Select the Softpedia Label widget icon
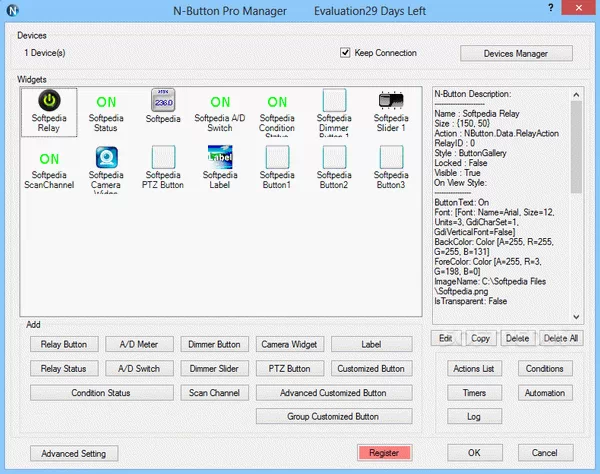The height and width of the screenshot is (474, 600). click(x=220, y=159)
